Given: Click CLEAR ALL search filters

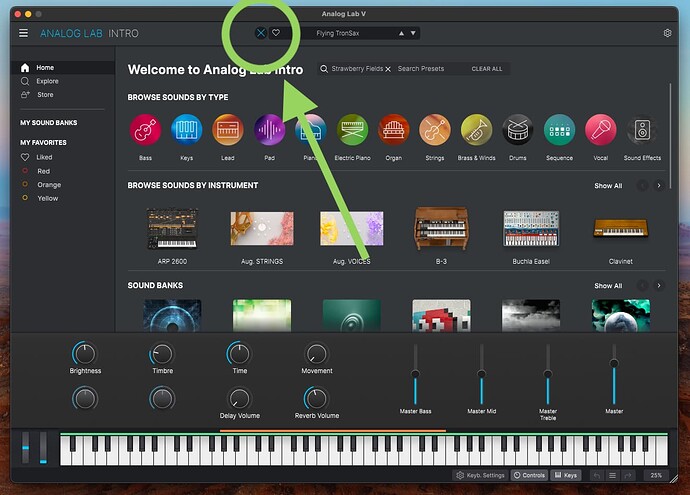Looking at the screenshot, I should (487, 69).
